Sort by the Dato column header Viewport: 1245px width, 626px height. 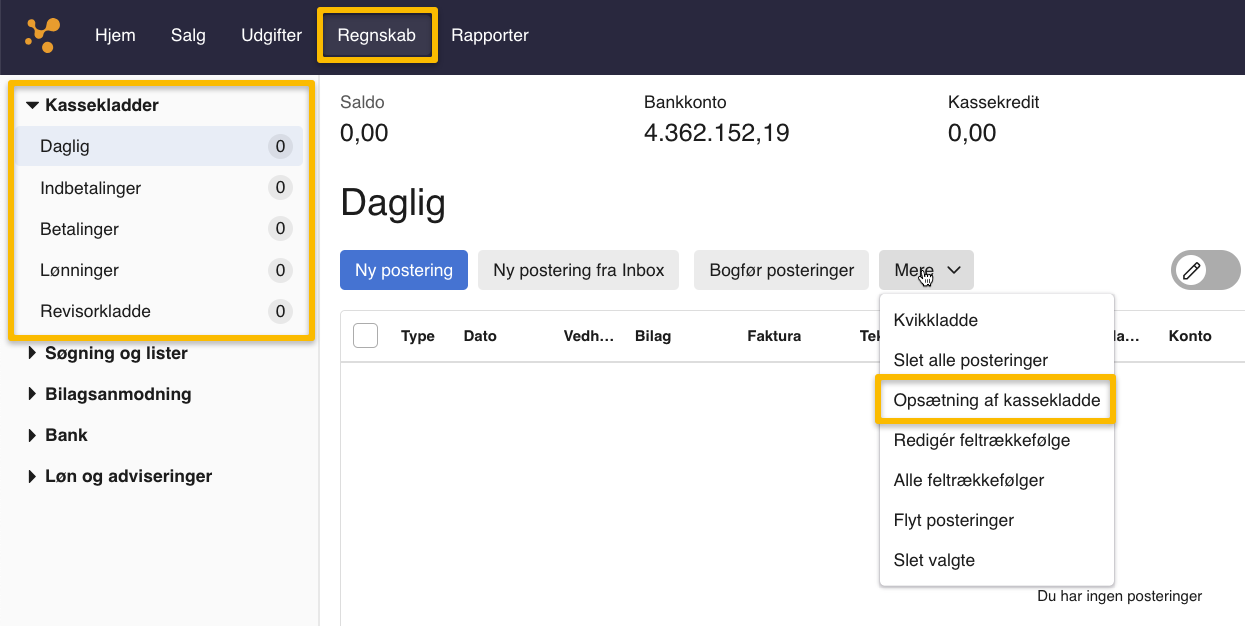(480, 336)
